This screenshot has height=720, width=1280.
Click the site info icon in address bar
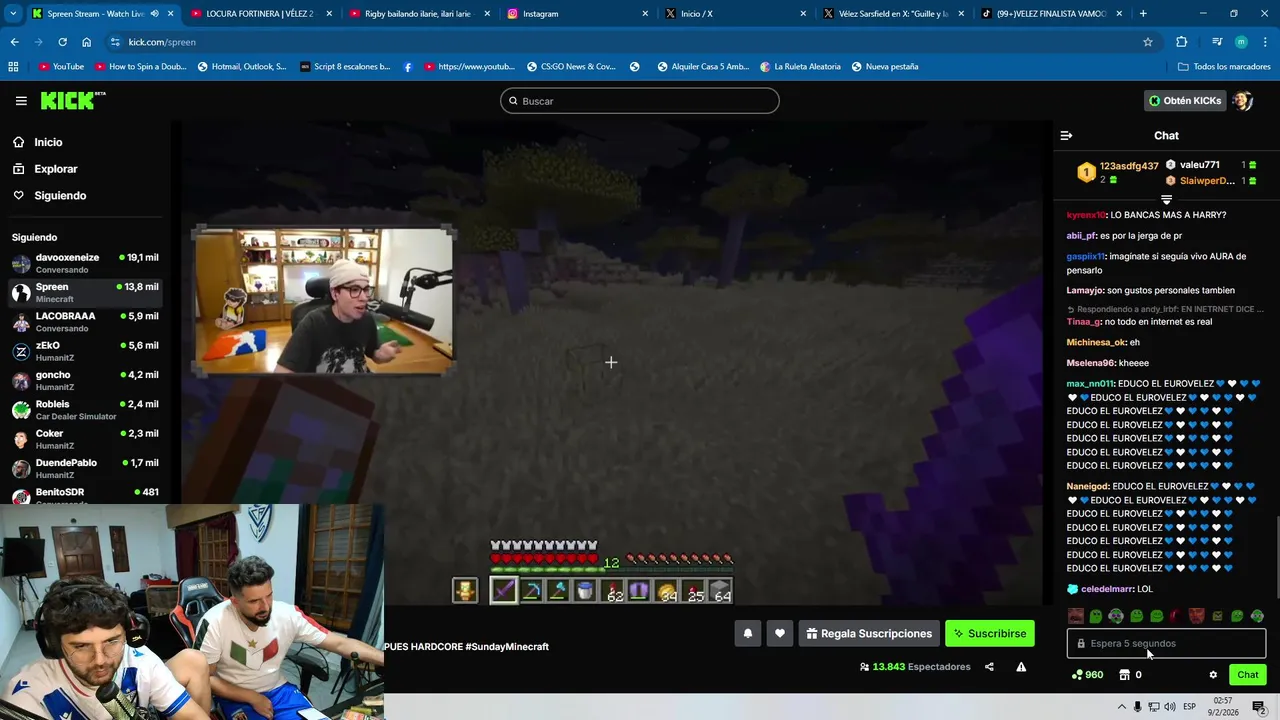tap(115, 42)
